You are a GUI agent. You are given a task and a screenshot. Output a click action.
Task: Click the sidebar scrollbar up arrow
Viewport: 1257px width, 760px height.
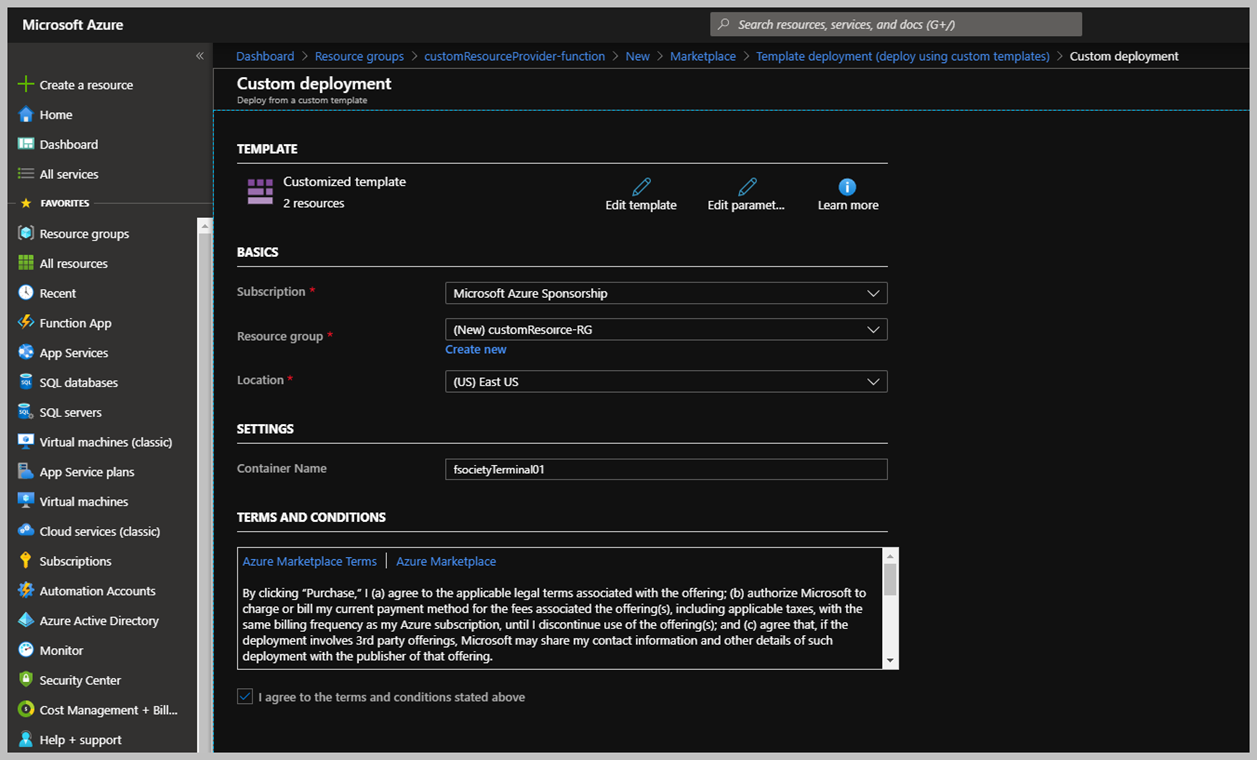pyautogui.click(x=205, y=226)
